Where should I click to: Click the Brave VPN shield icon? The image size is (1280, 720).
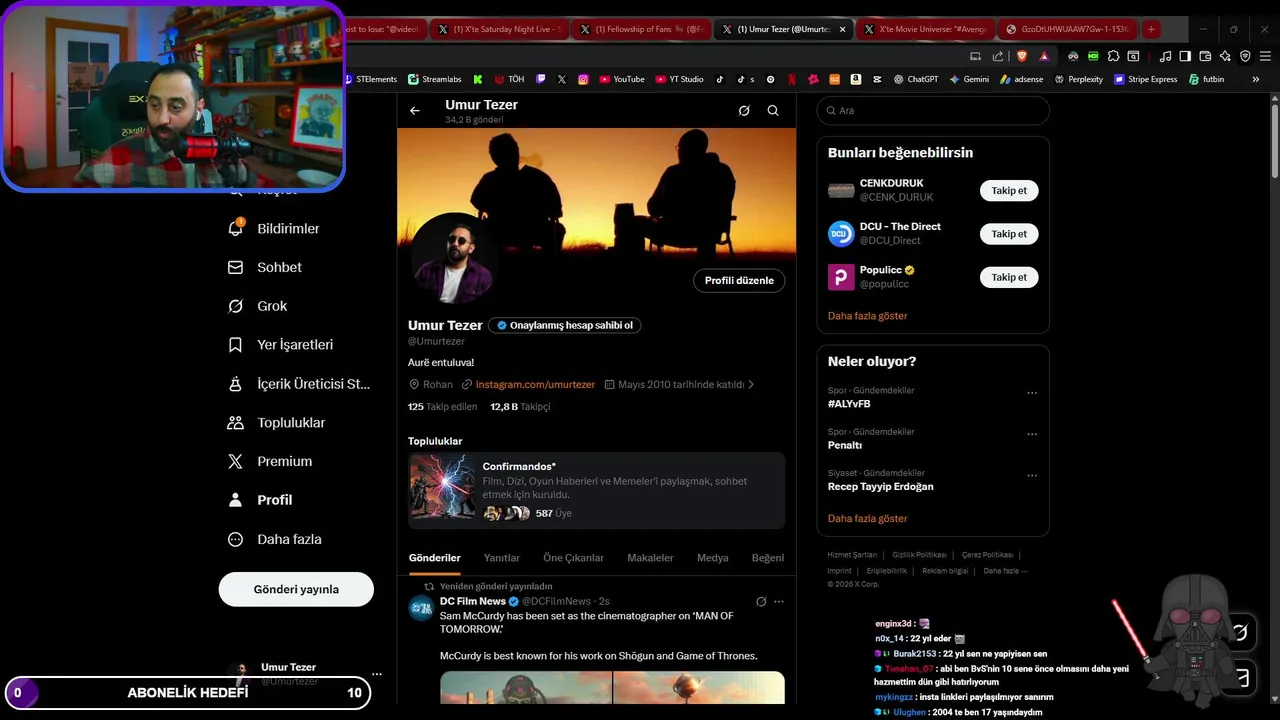pyautogui.click(x=1245, y=56)
